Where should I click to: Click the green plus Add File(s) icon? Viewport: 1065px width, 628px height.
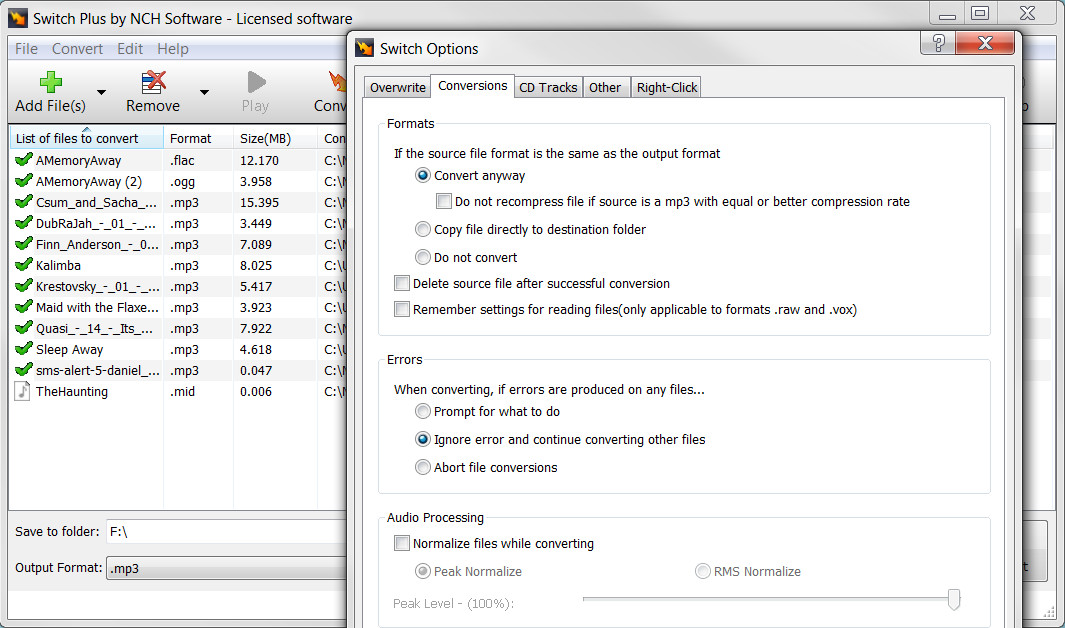pos(49,82)
